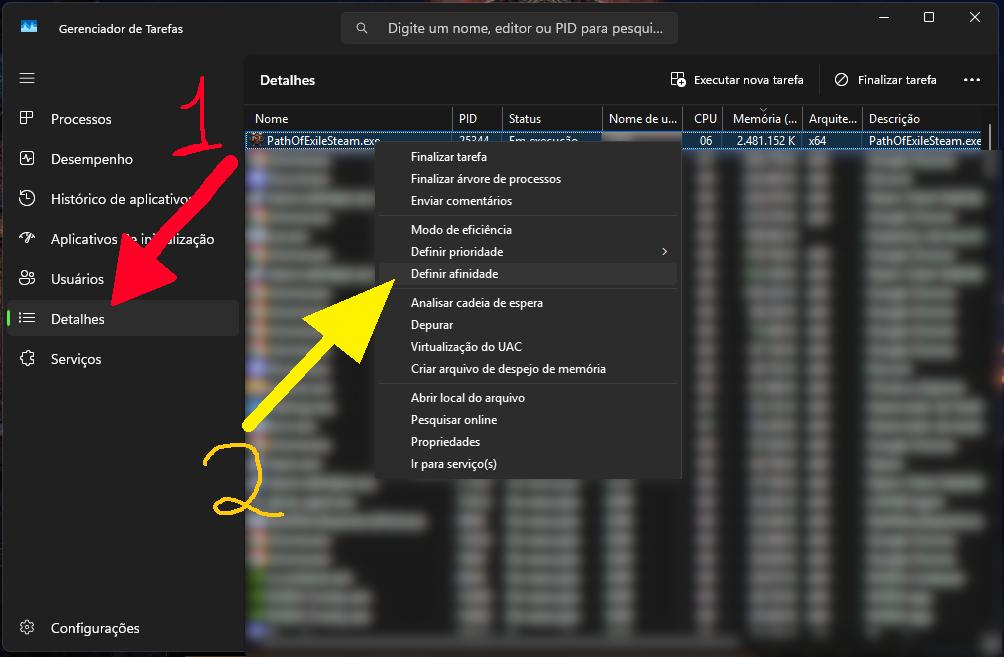Select Enviar comentários menu entry
This screenshot has height=657, width=1004.
tap(528, 200)
